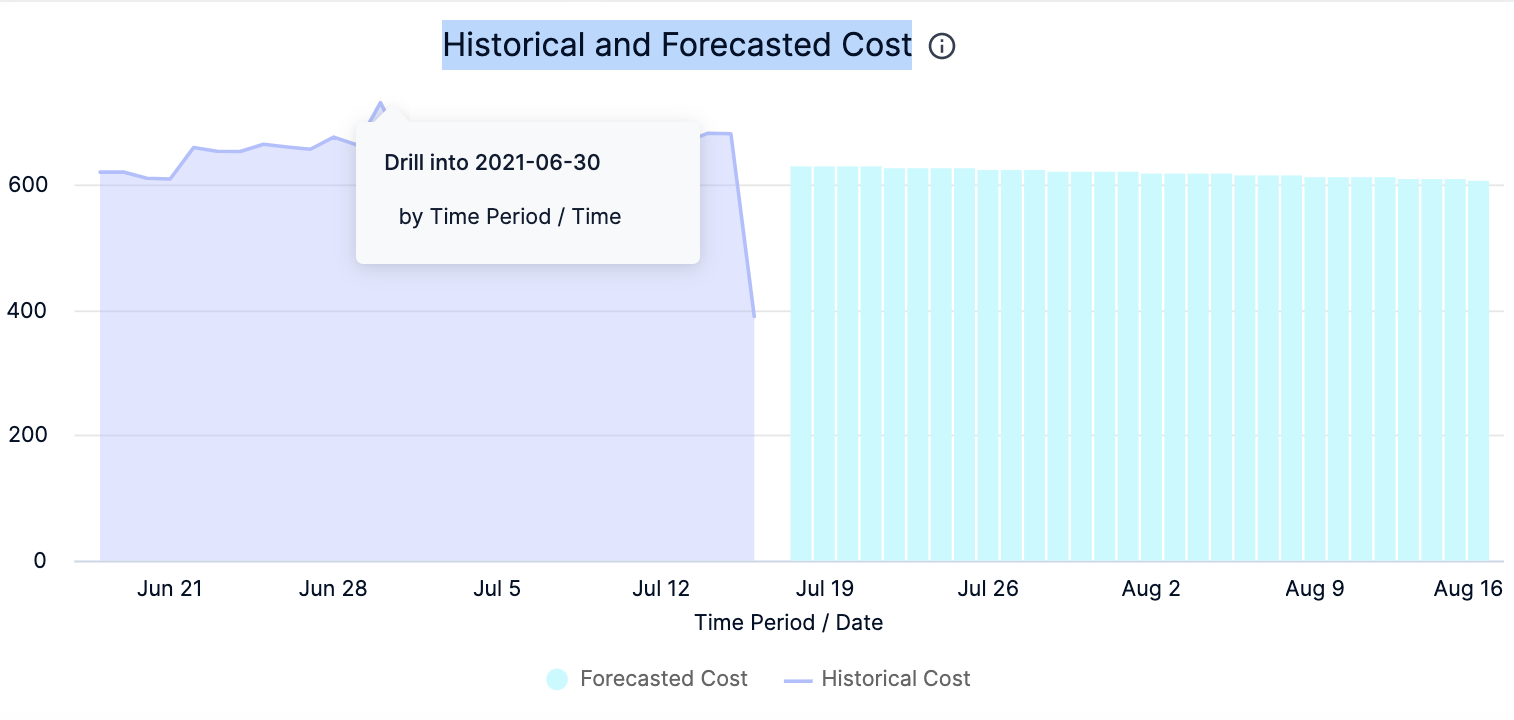Image resolution: width=1514 pixels, height=720 pixels.
Task: Click the historical cost line's peak point
Action: point(380,103)
